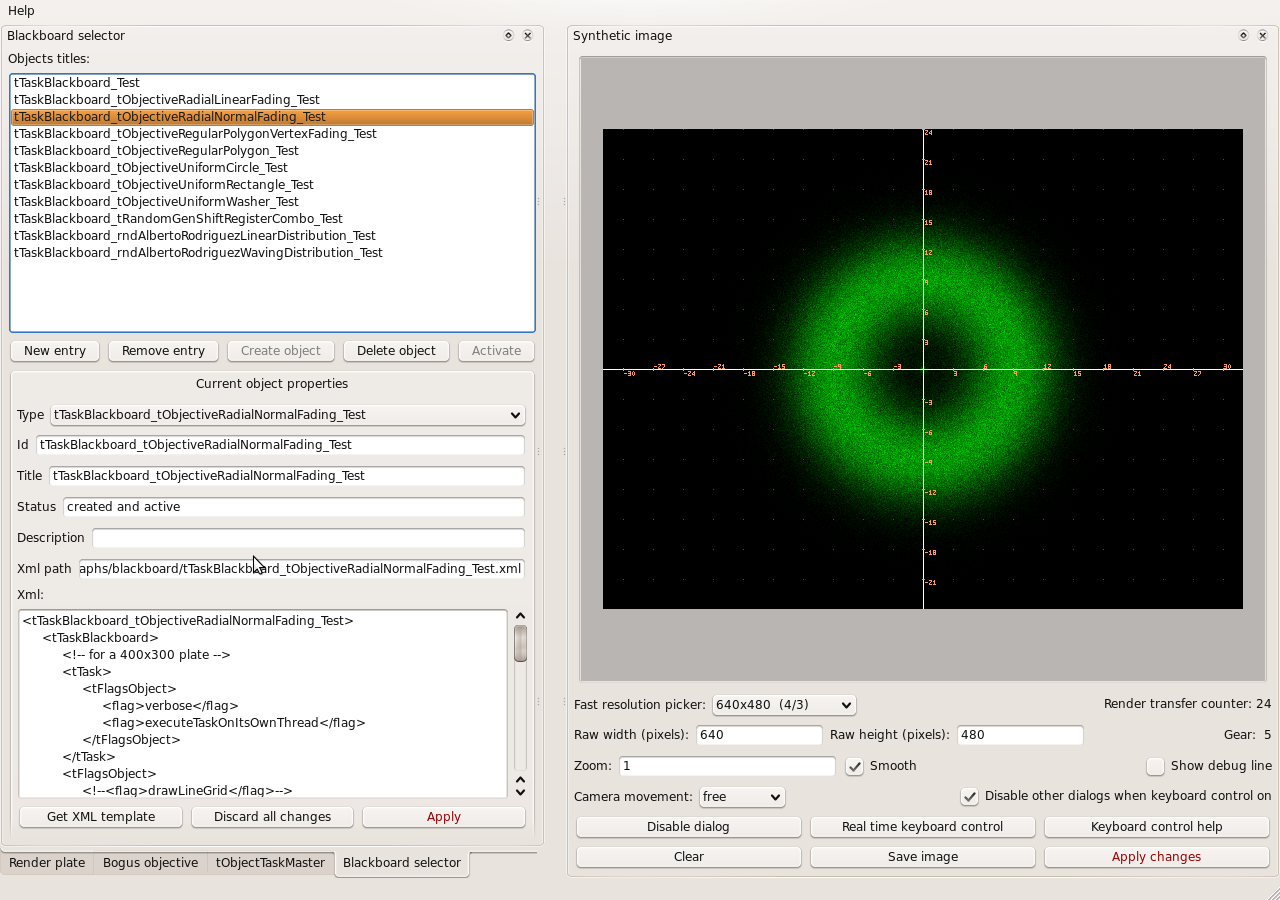Image resolution: width=1280 pixels, height=900 pixels.
Task: Open the object Type dropdown
Action: tap(288, 415)
